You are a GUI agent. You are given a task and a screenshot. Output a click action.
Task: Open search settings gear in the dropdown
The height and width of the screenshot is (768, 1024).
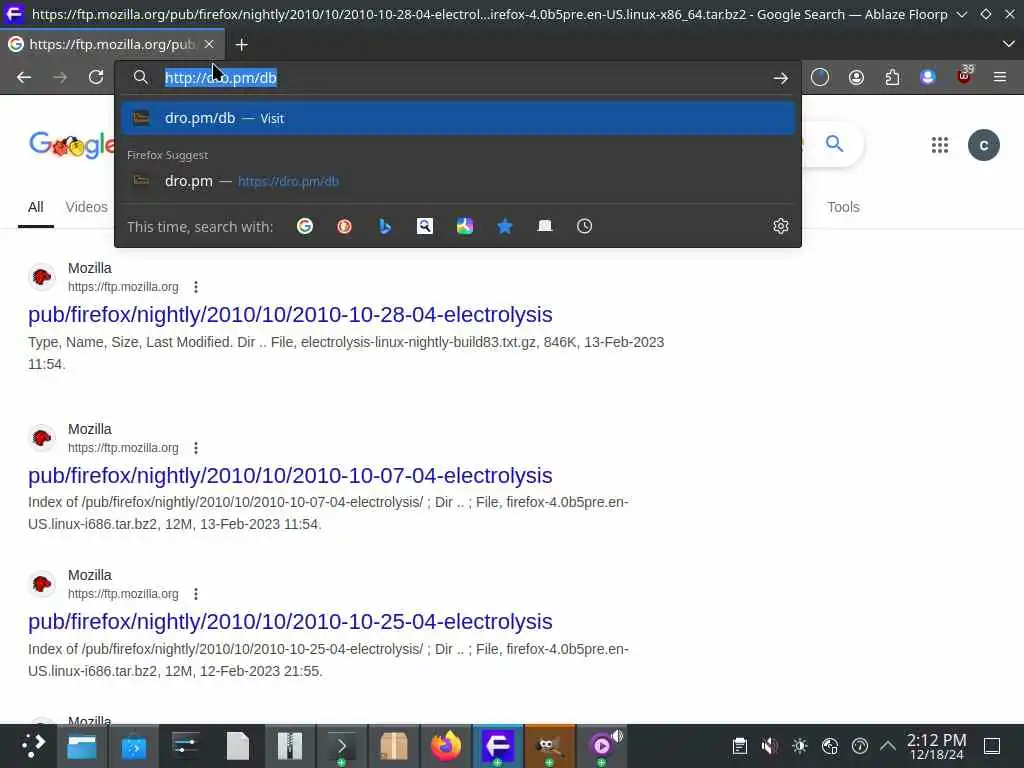(x=780, y=226)
